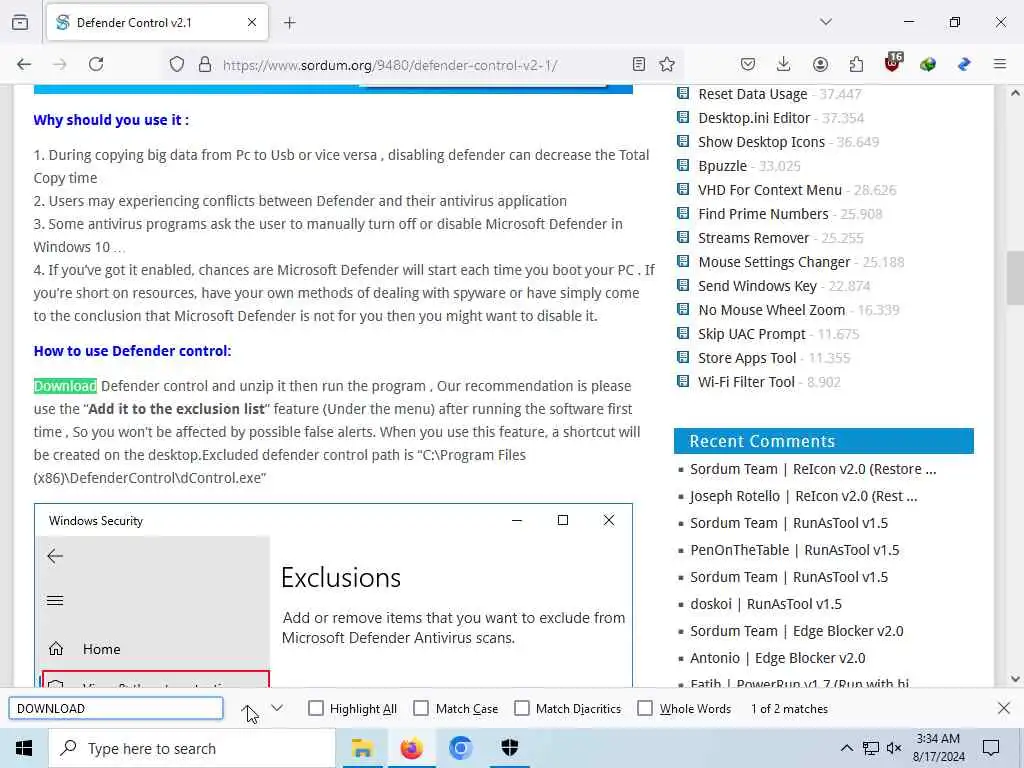
Task: Open Mouse Settings Changer link
Action: point(774,262)
